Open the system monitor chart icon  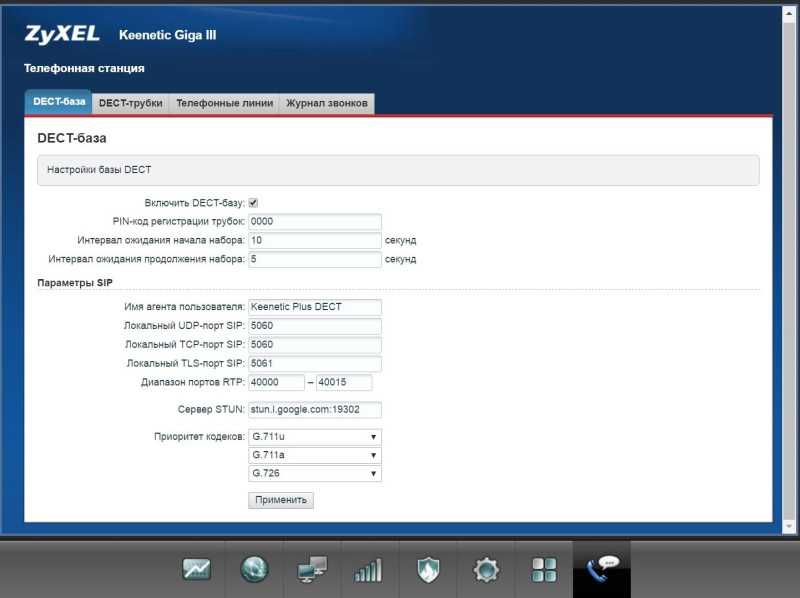[x=196, y=569]
